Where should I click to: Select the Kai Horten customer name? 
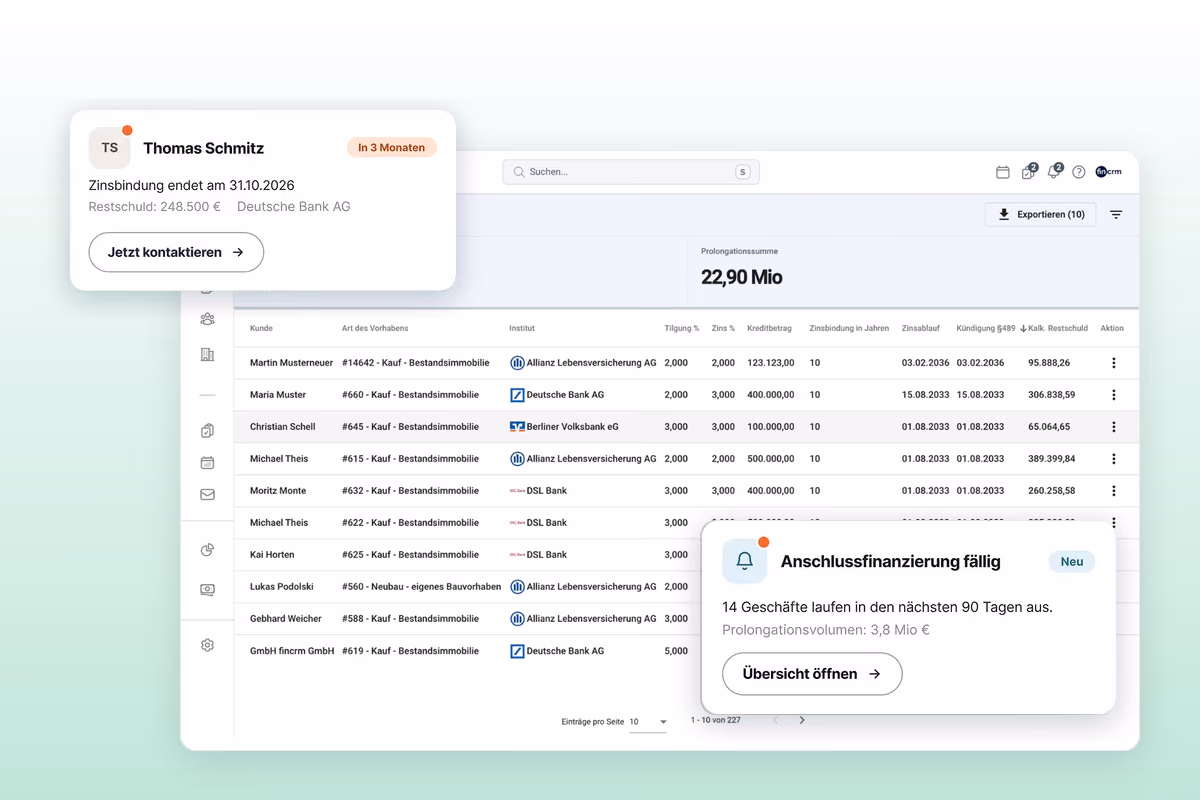[272, 555]
